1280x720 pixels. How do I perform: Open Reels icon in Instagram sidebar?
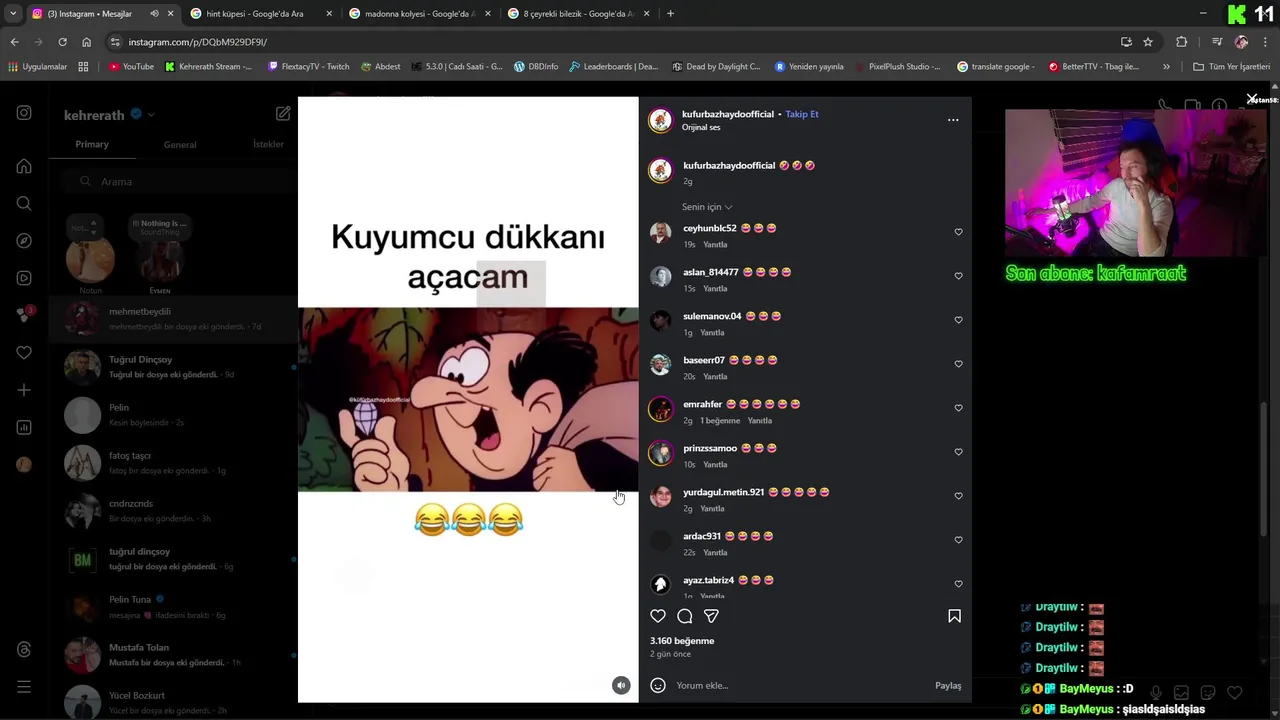click(x=24, y=278)
